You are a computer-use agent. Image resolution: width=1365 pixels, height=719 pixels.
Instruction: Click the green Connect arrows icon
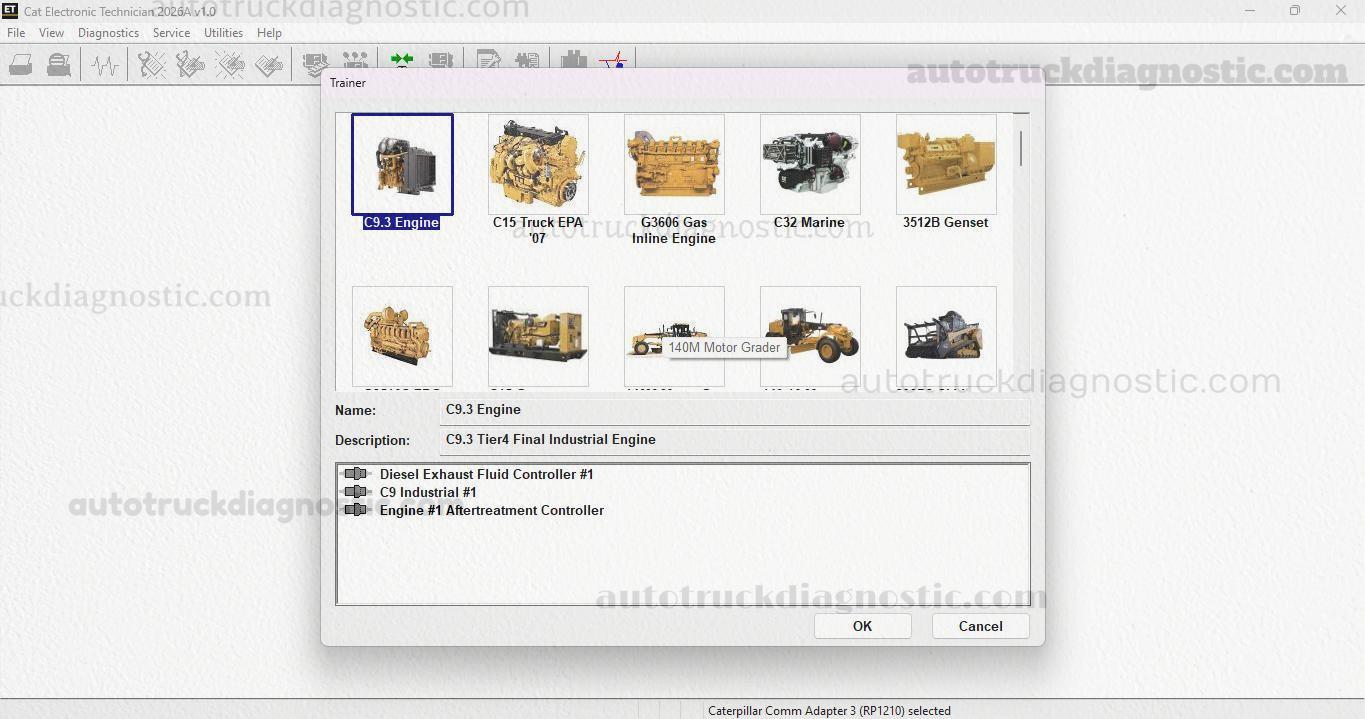(x=402, y=60)
